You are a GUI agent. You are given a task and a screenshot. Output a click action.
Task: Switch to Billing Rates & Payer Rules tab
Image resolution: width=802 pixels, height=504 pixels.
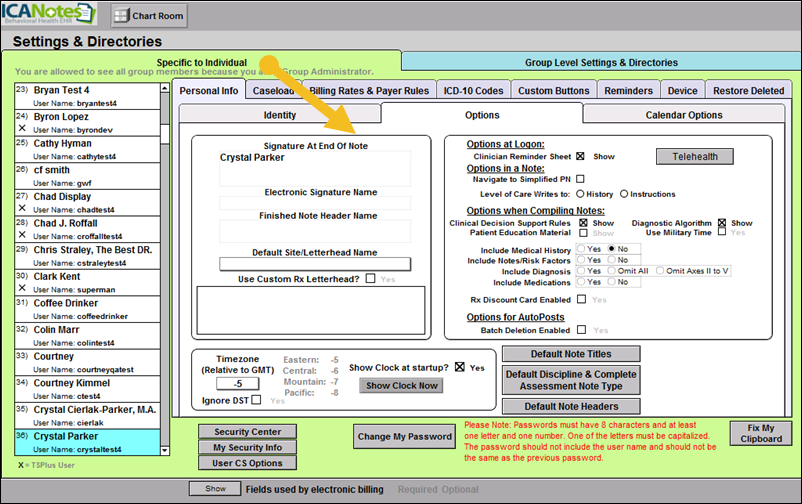[x=371, y=91]
